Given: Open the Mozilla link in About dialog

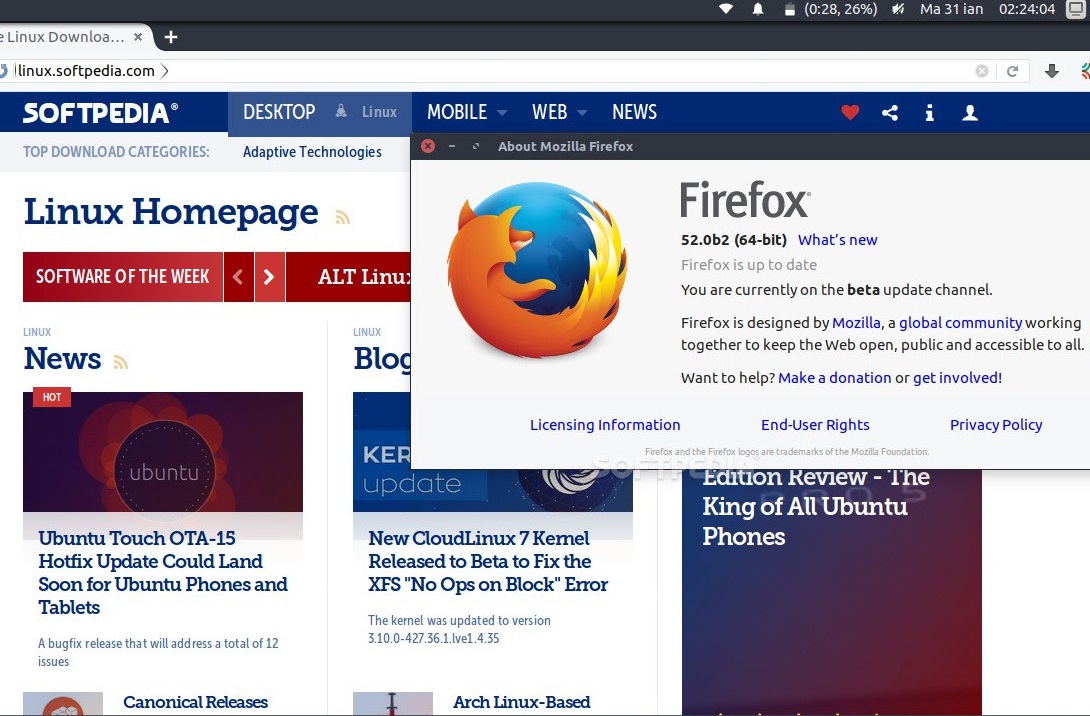Looking at the screenshot, I should tap(856, 323).
